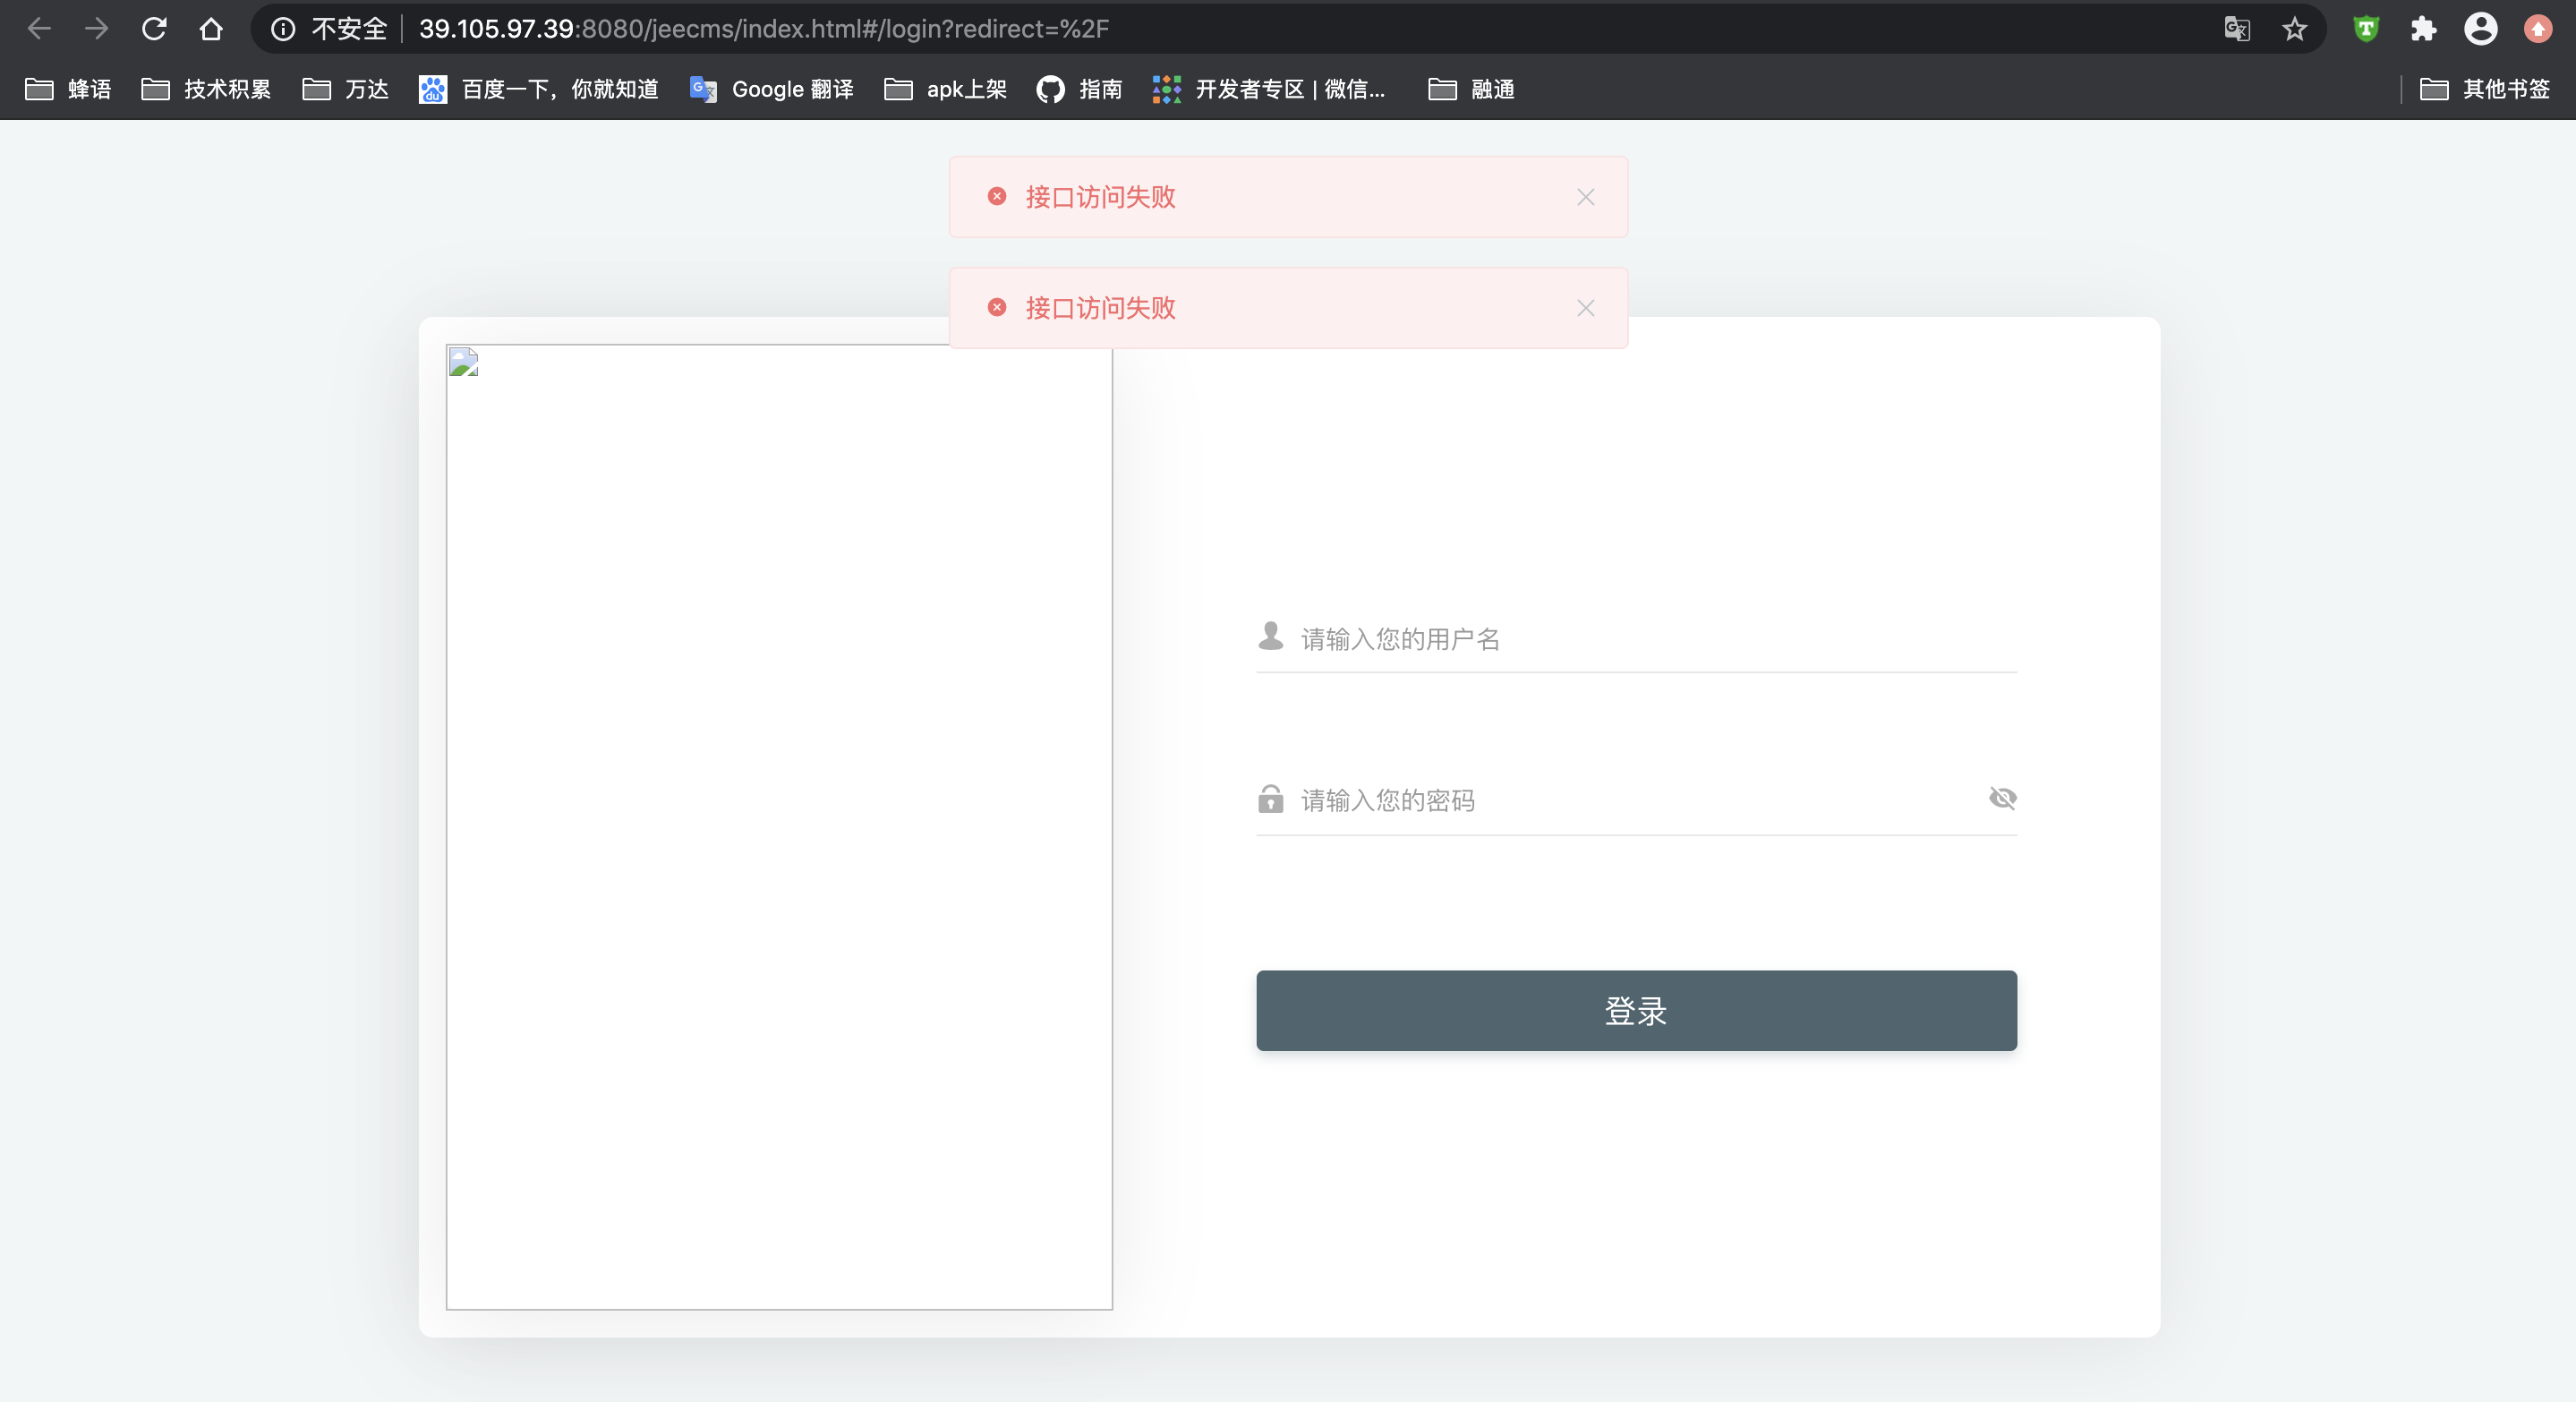
Task: Dismiss the second 接口访问失败 alert
Action: pyautogui.click(x=1585, y=308)
